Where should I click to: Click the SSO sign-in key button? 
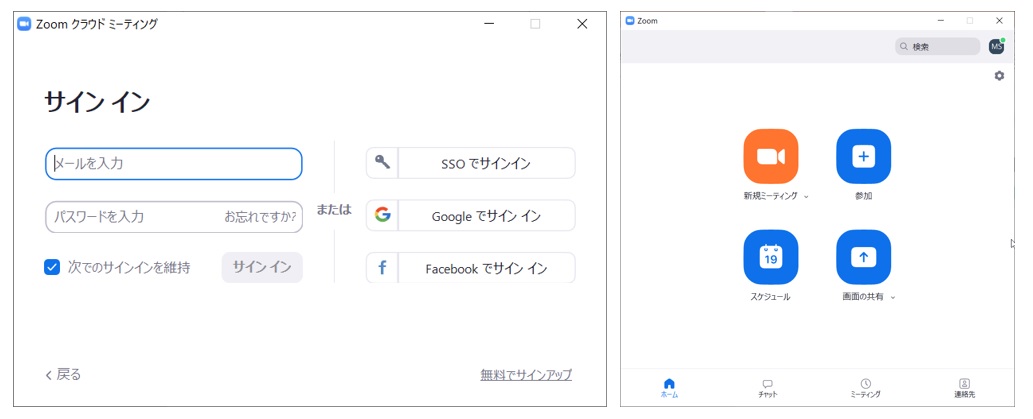(x=471, y=164)
